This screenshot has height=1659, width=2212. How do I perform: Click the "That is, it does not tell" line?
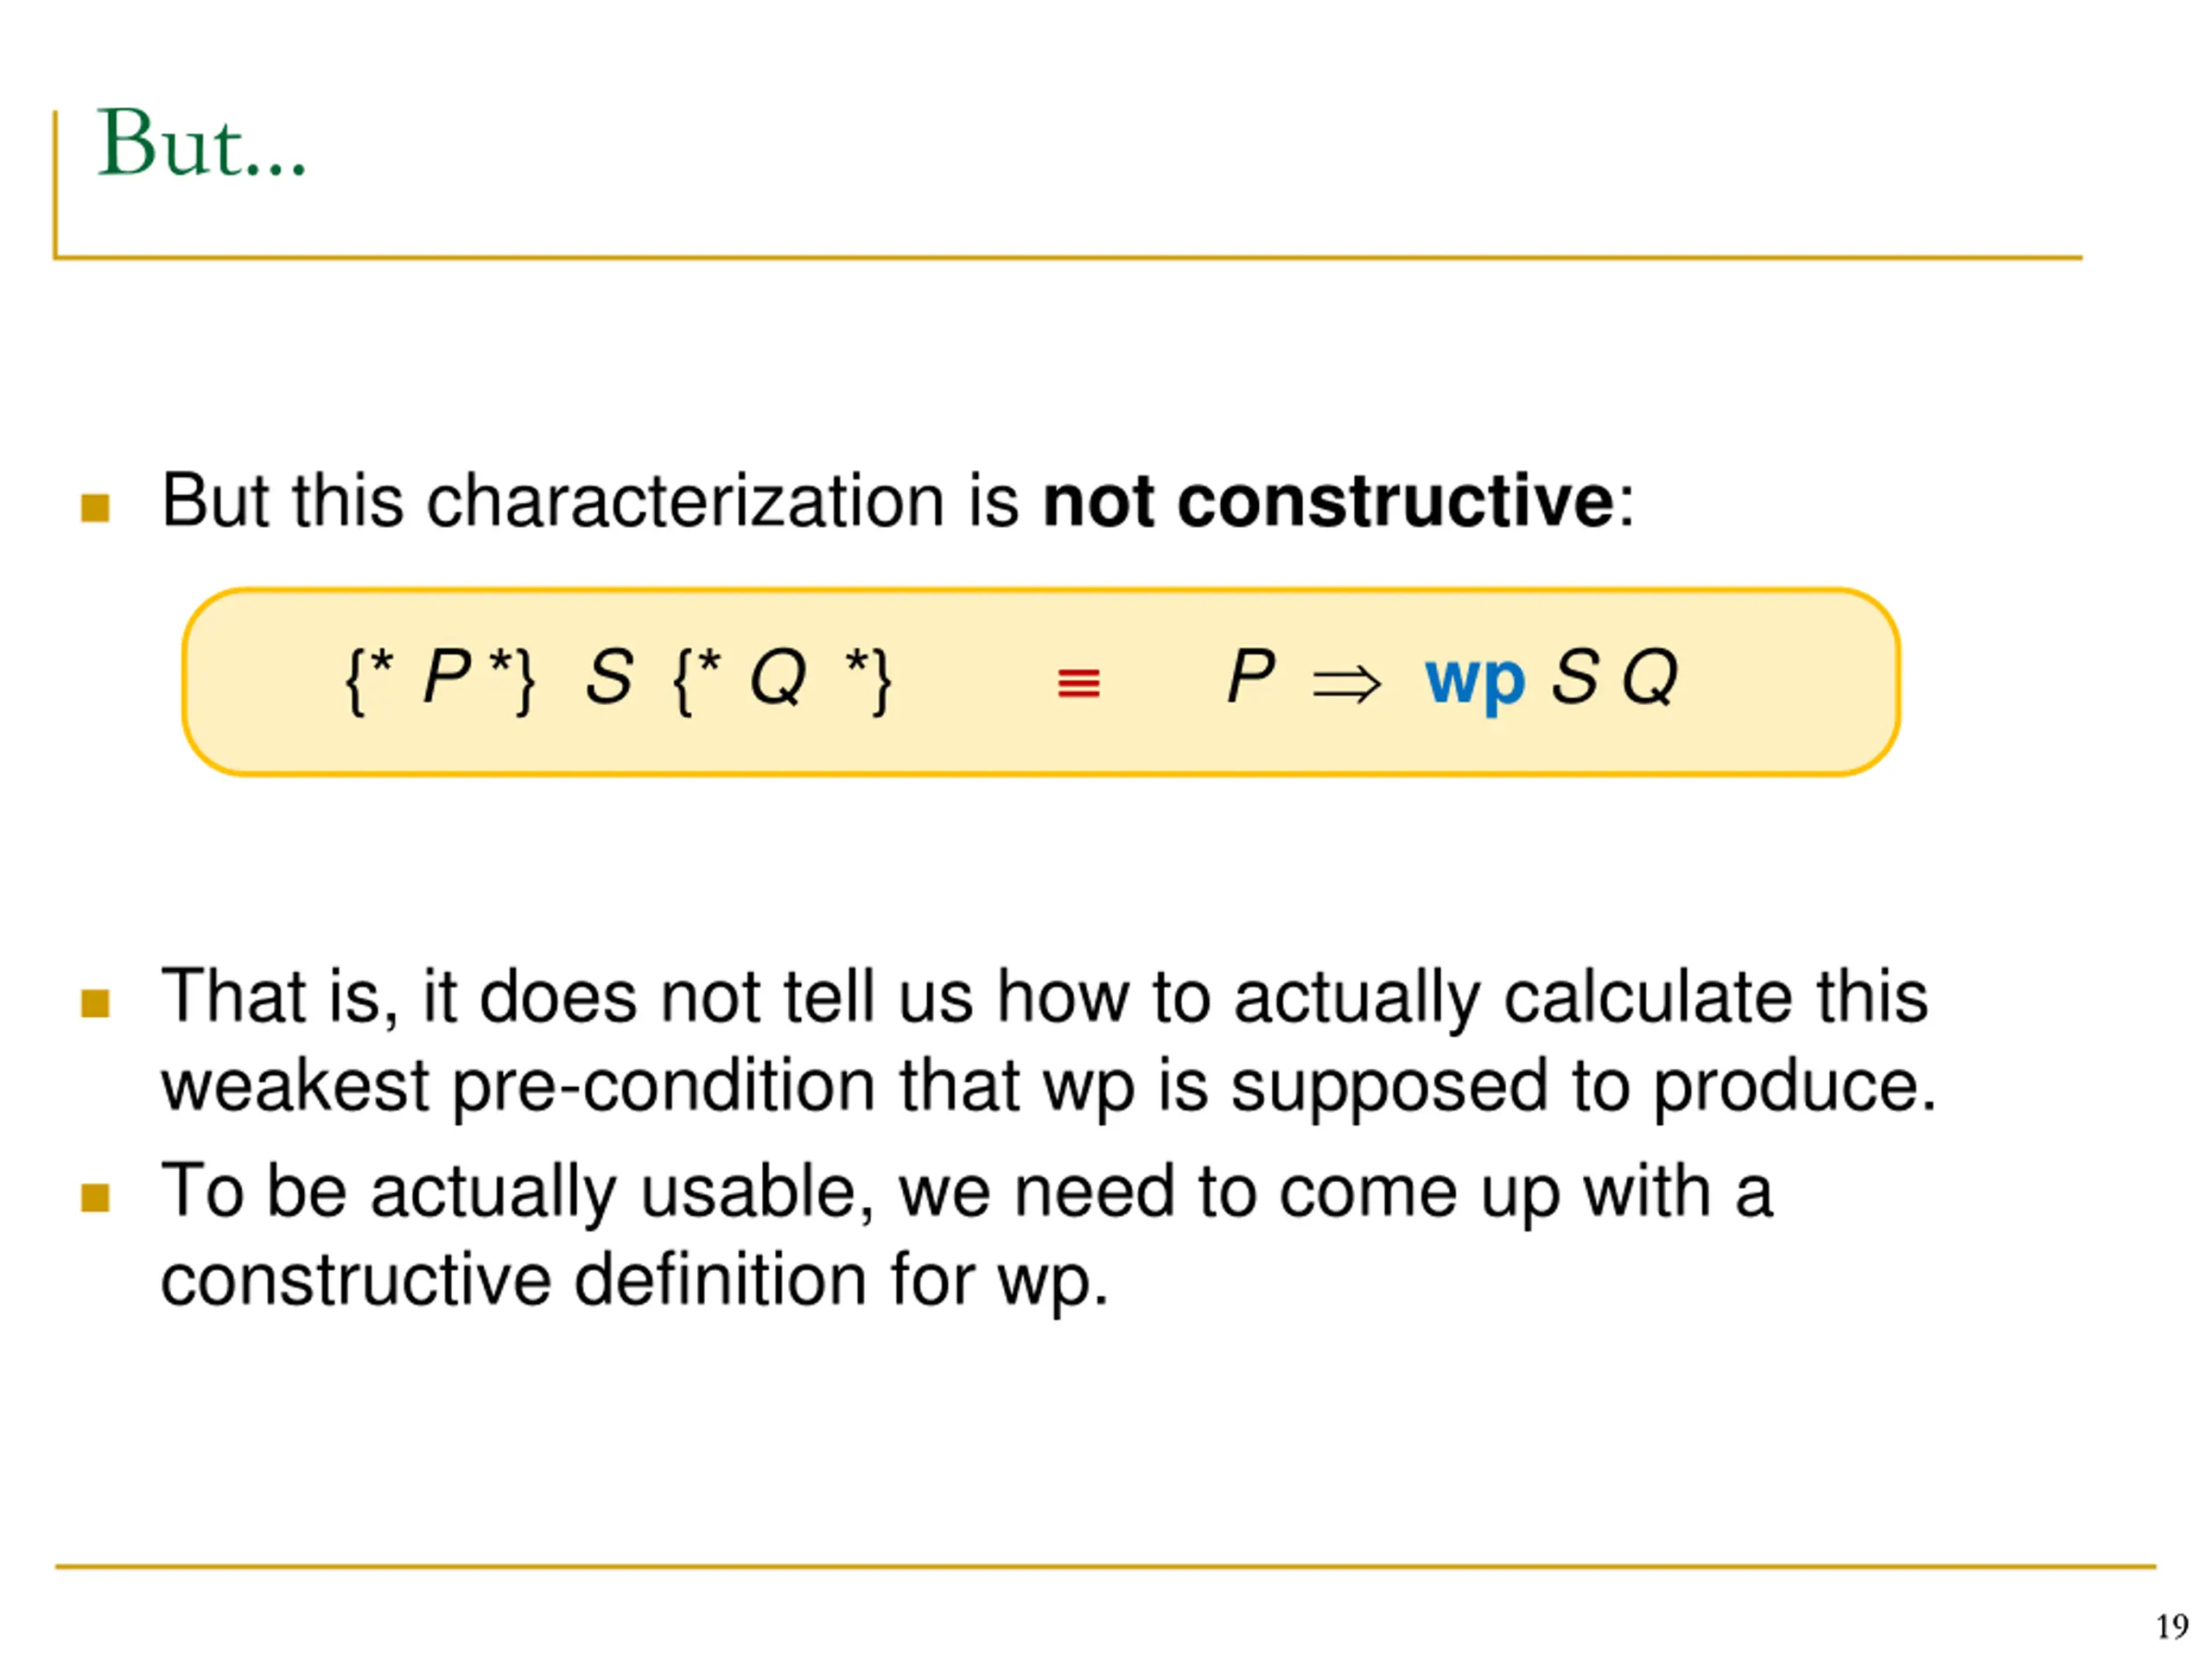(1044, 998)
